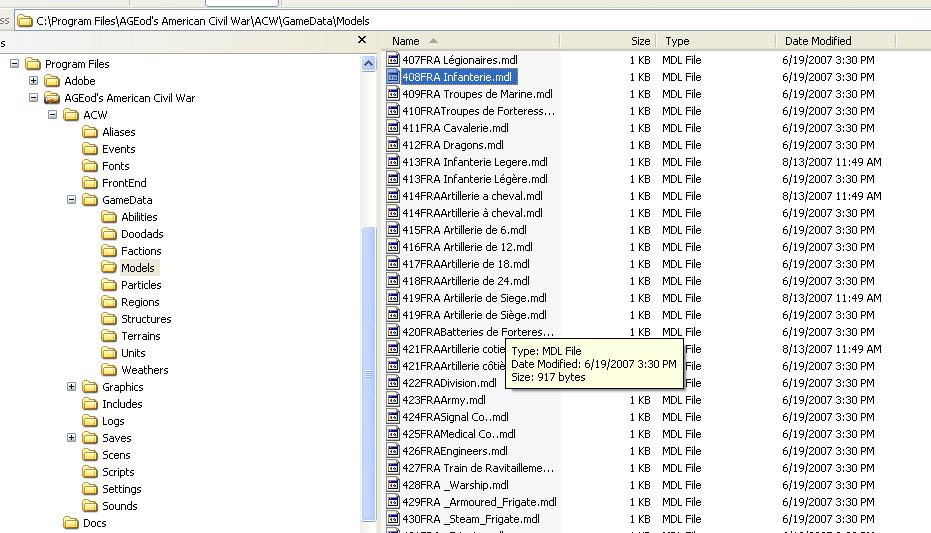Click the 428FRA _Warship.mdl file icon
The width and height of the screenshot is (931, 533).
pos(393,485)
